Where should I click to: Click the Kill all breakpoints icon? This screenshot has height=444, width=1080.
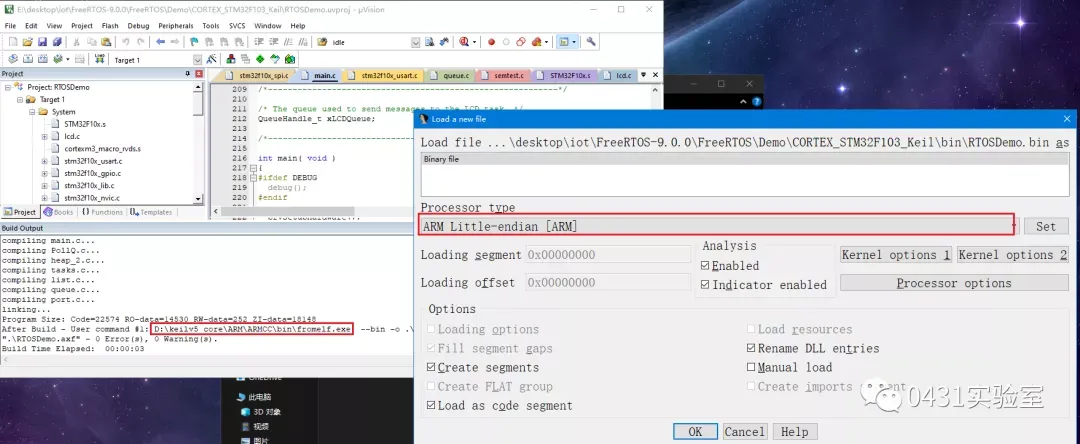pyautogui.click(x=536, y=42)
